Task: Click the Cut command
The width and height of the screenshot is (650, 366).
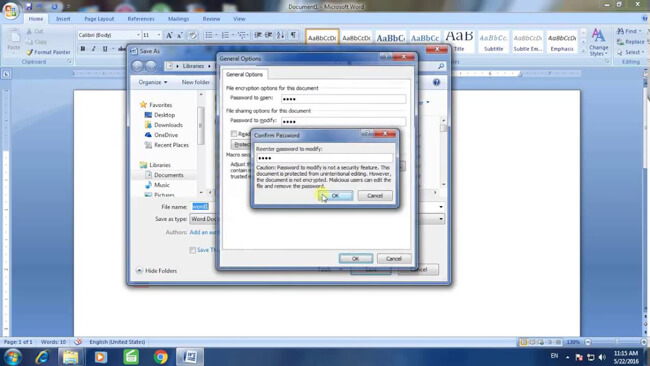Action: (35, 32)
